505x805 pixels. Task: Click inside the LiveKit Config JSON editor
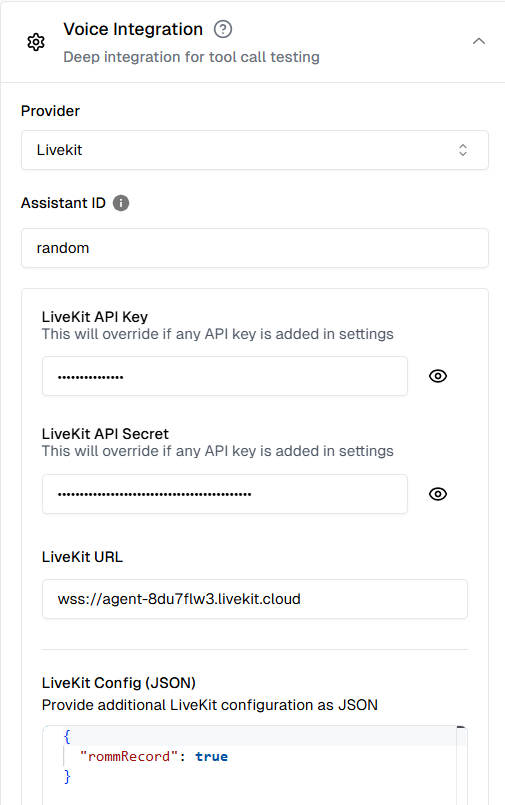tap(255, 765)
